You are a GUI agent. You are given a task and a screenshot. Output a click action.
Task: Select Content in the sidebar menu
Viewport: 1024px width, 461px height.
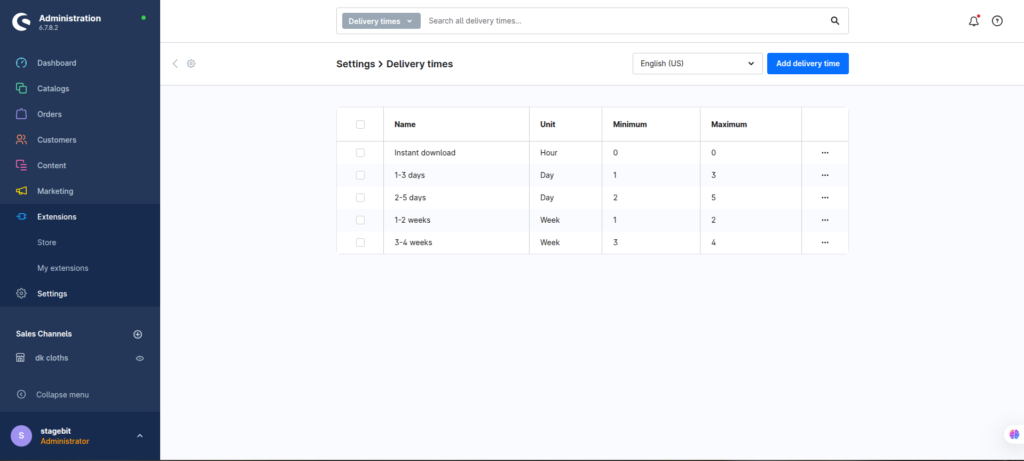(x=52, y=165)
